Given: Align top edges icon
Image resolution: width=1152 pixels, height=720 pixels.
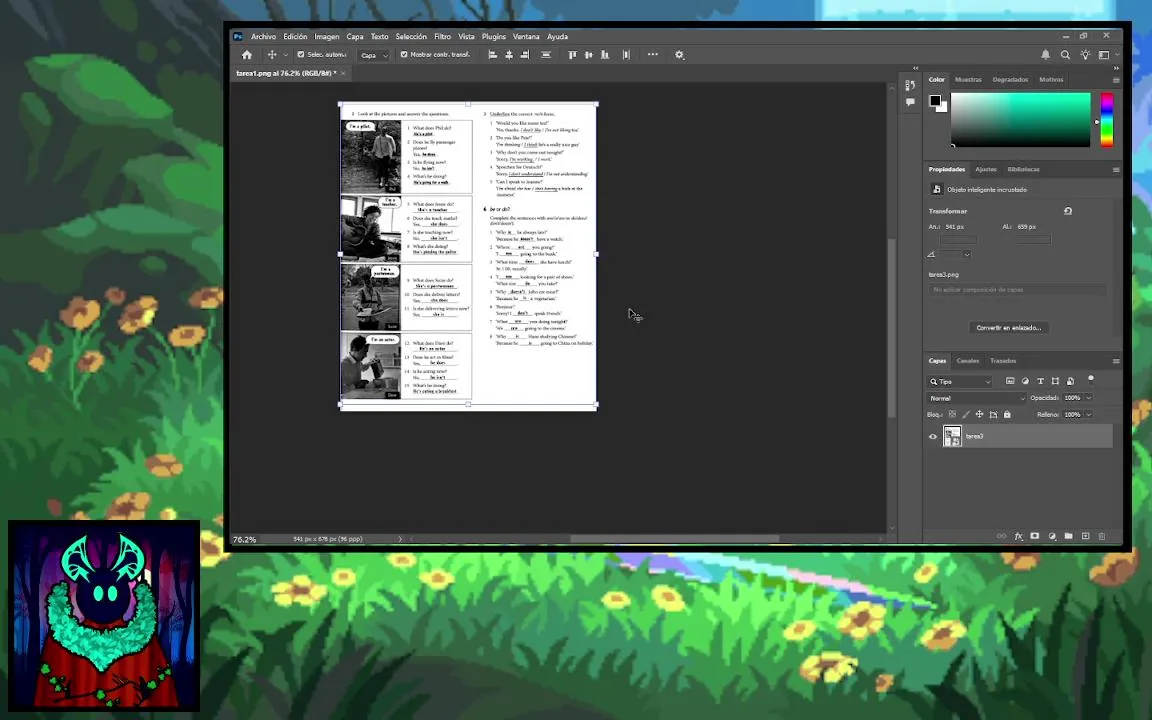Looking at the screenshot, I should pos(572,55).
